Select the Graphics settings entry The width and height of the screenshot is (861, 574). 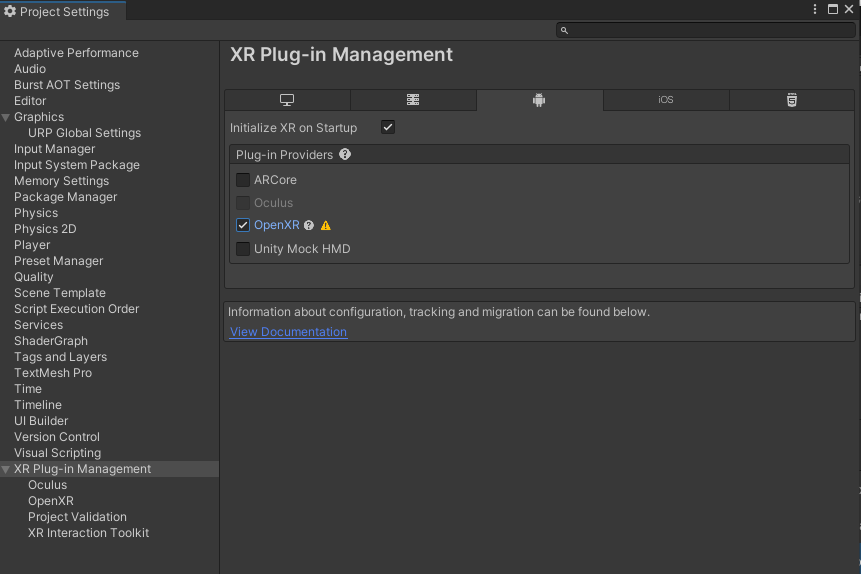click(39, 117)
